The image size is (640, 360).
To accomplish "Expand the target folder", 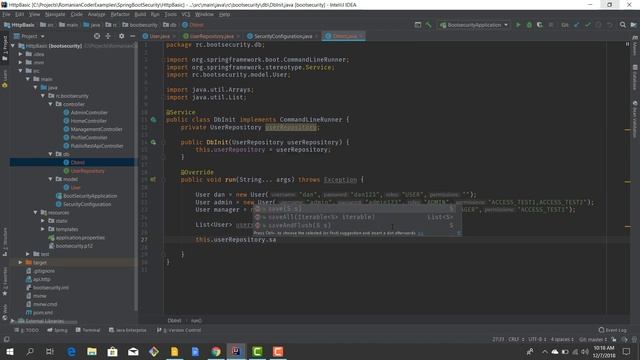I will pyautogui.click(x=20, y=262).
